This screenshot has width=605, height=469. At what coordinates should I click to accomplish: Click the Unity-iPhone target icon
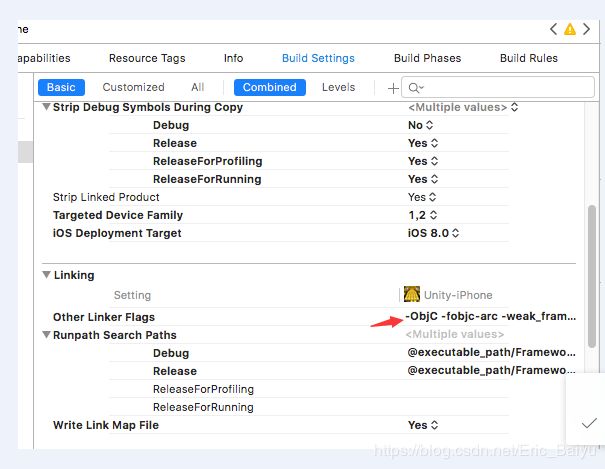coord(411,295)
